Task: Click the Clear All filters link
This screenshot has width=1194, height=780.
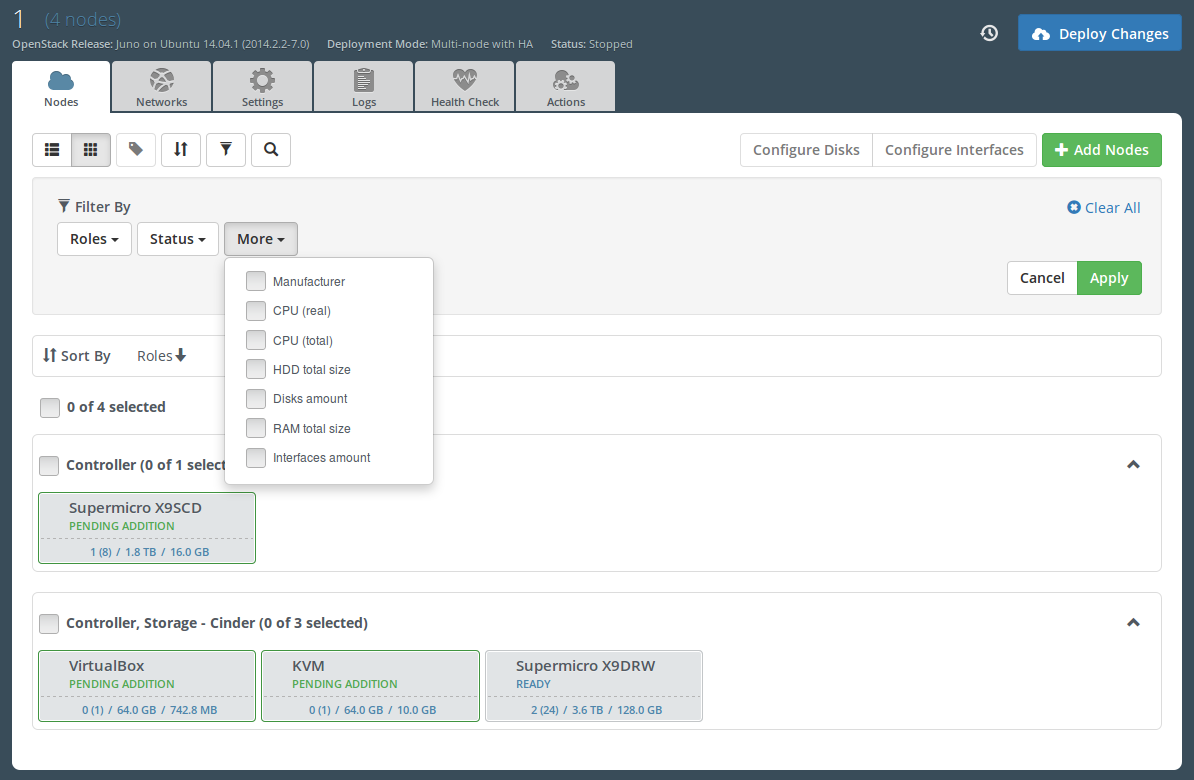Action: pos(1104,208)
